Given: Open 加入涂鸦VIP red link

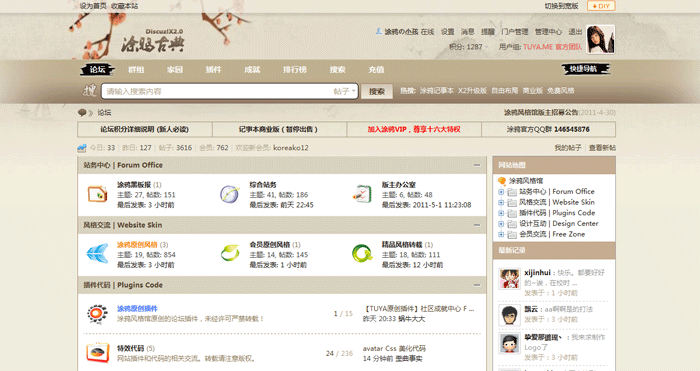Looking at the screenshot, I should click(414, 129).
